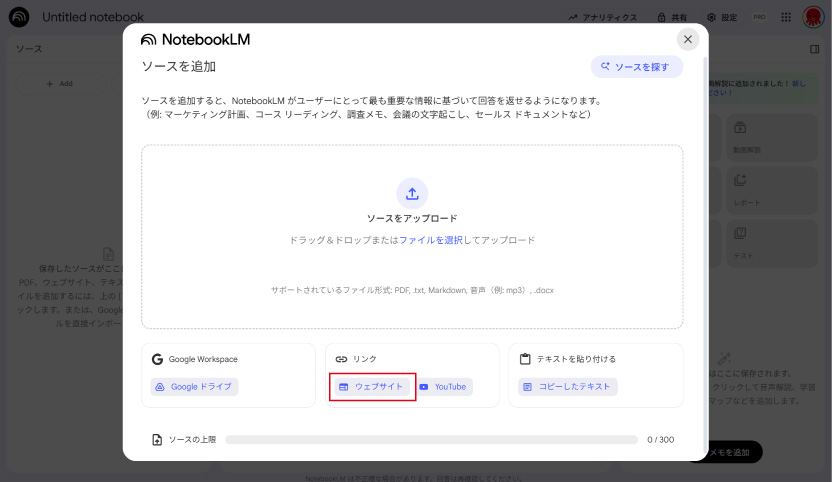This screenshot has height=482, width=832.
Task: Open Google apps grid icon
Action: click(786, 17)
